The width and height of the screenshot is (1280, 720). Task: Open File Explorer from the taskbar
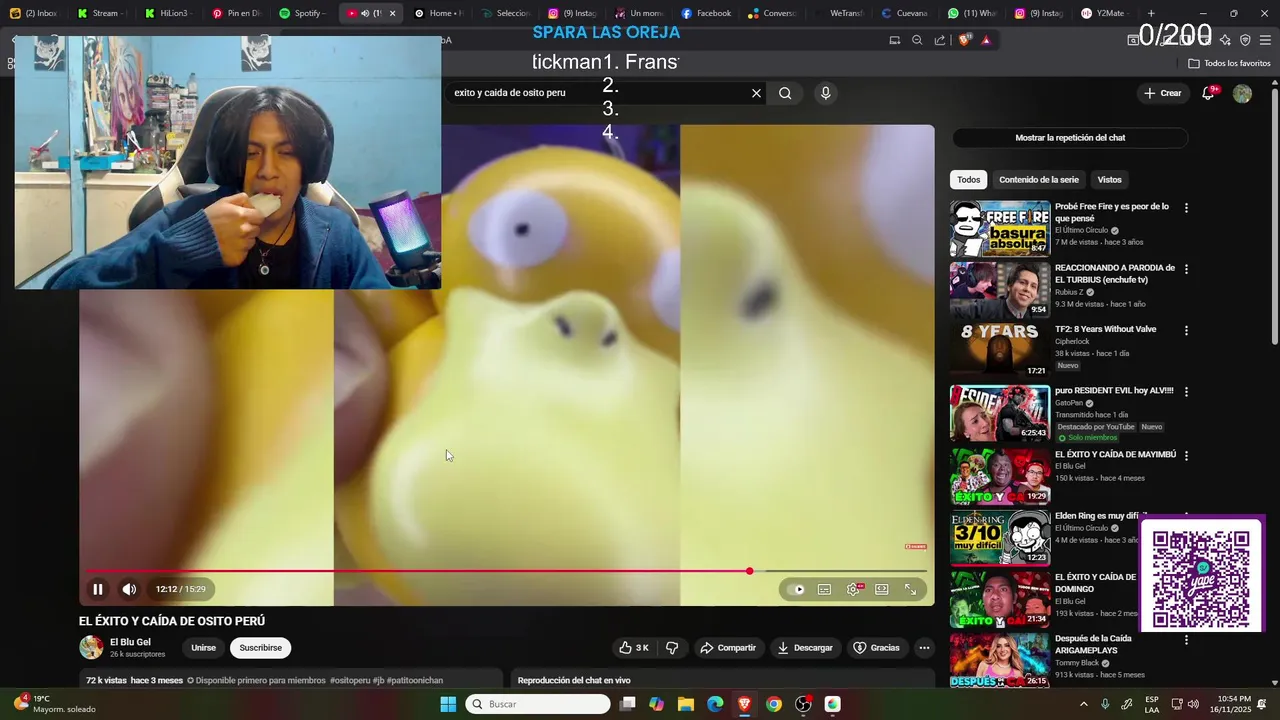tap(686, 704)
